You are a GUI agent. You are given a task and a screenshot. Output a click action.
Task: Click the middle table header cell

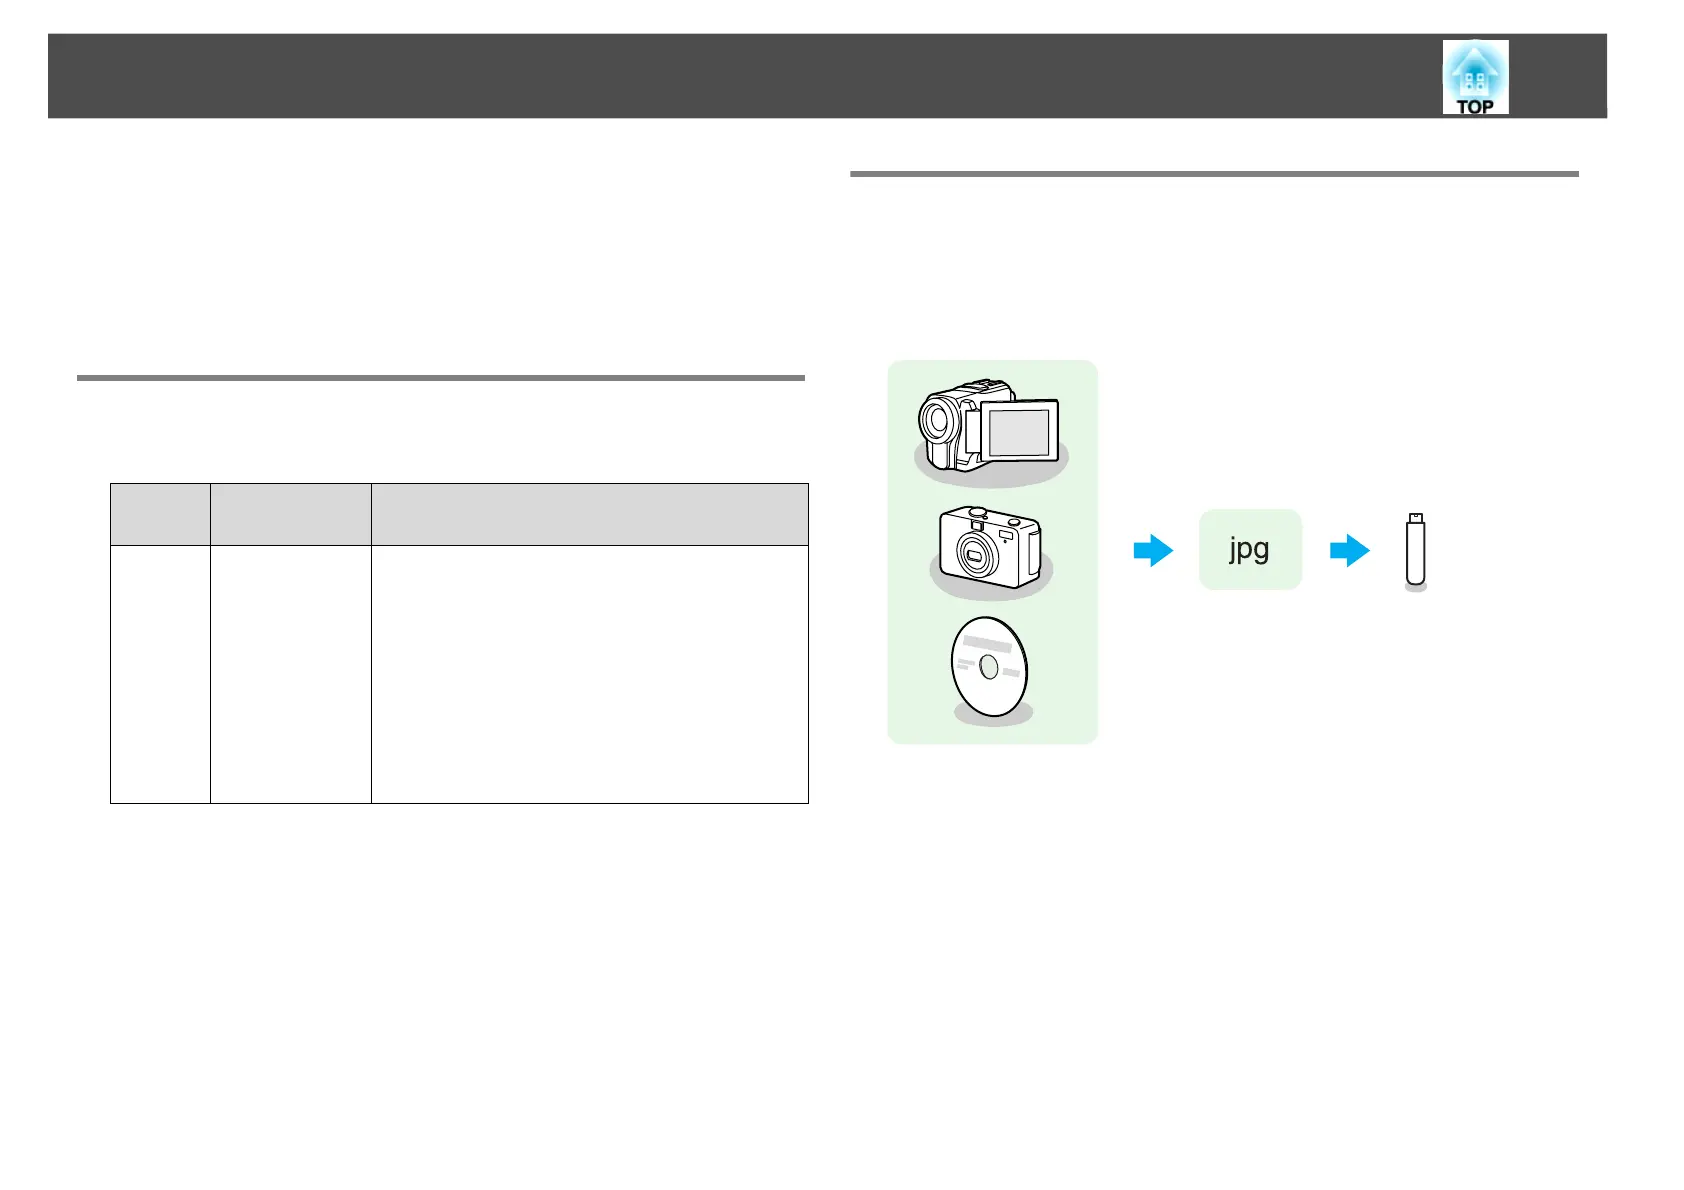(x=291, y=514)
